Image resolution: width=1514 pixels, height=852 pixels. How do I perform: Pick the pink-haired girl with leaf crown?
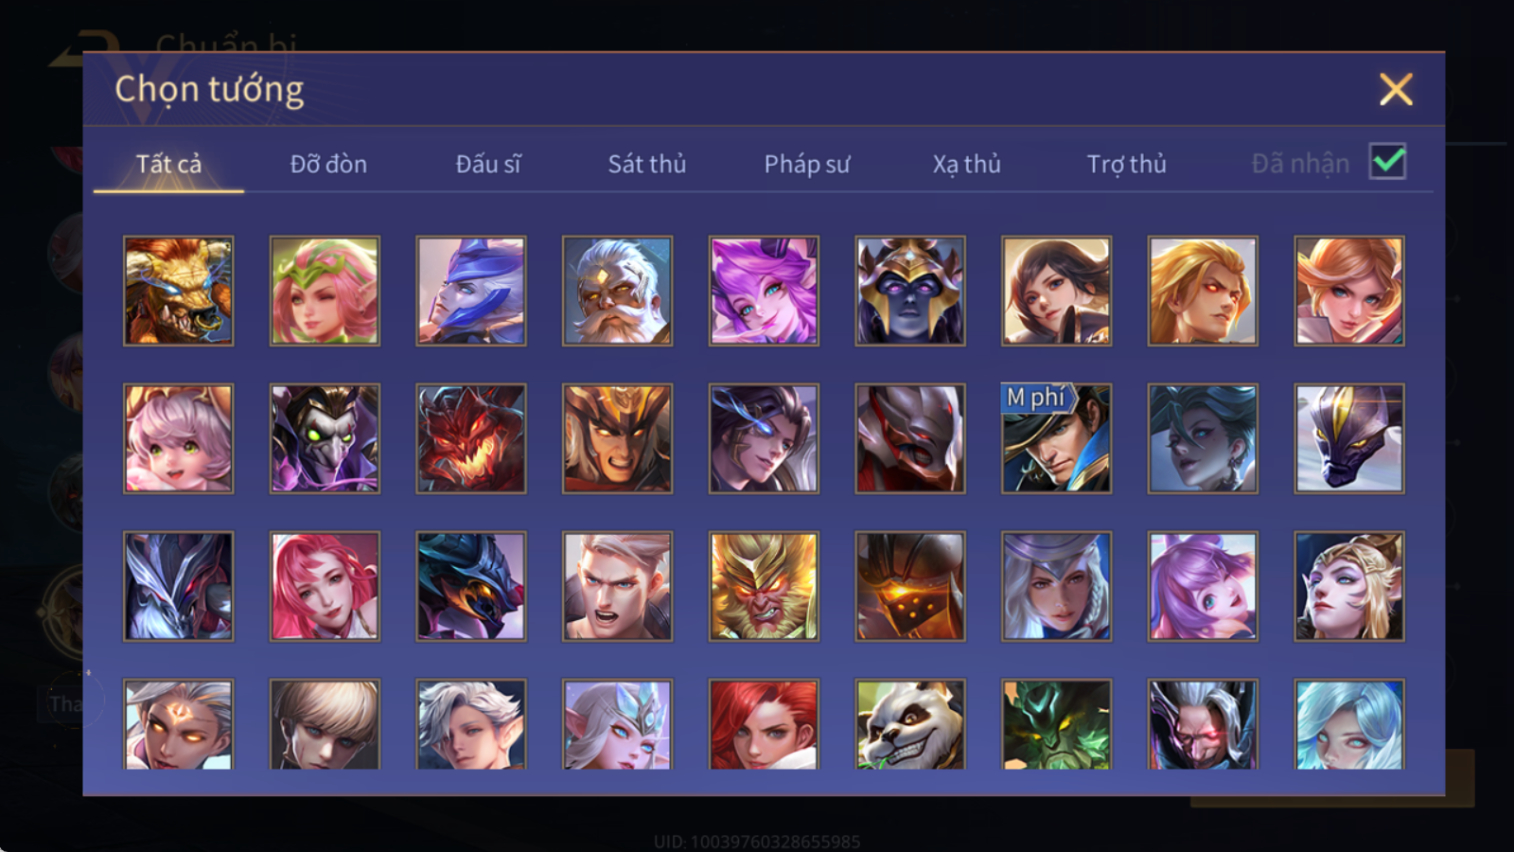pyautogui.click(x=325, y=291)
